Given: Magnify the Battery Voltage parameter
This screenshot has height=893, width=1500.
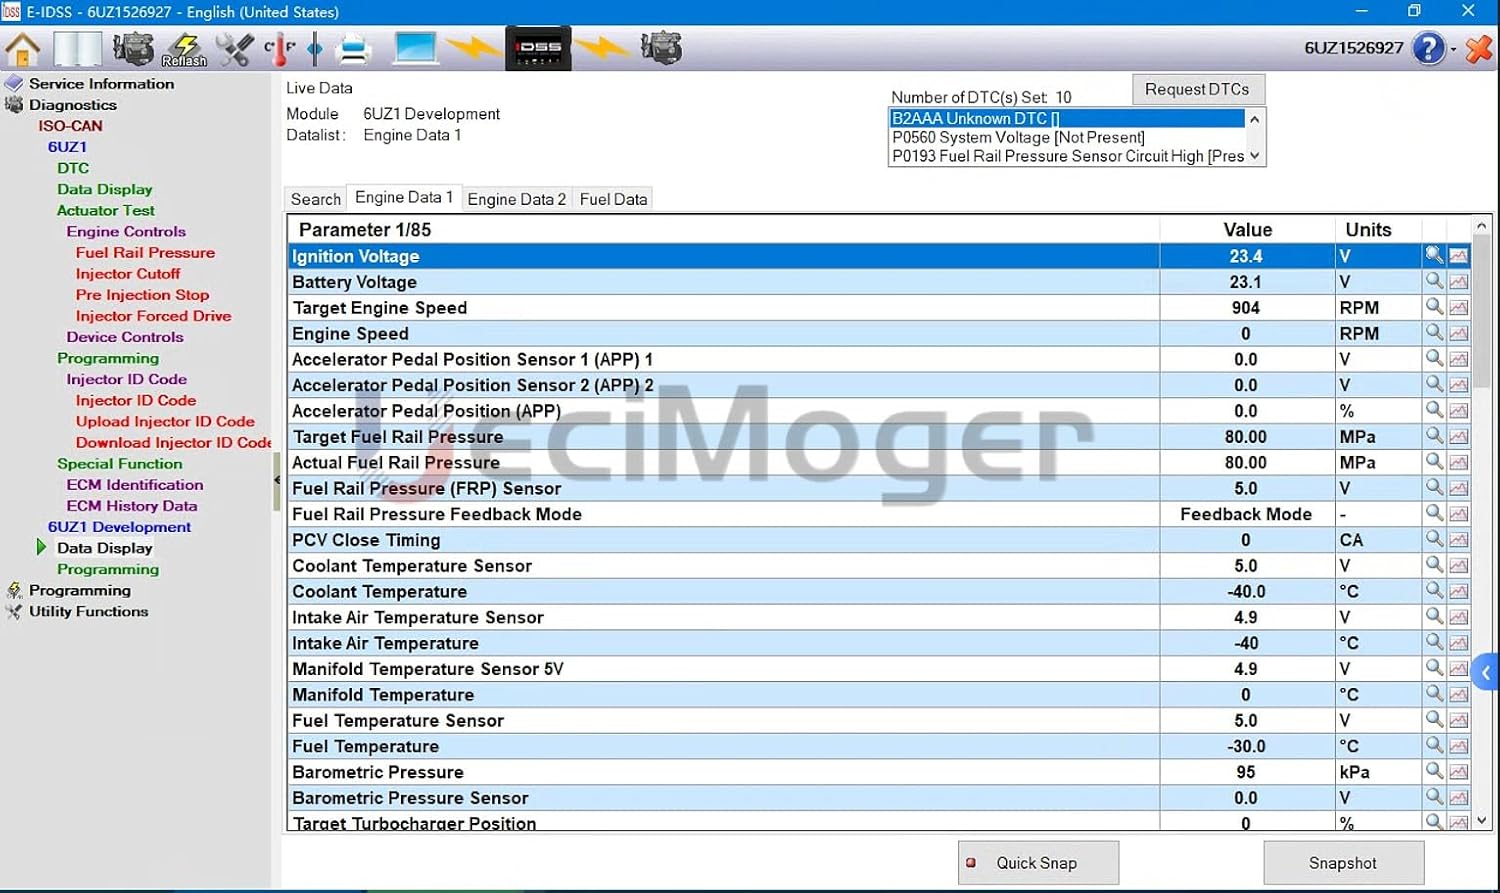Looking at the screenshot, I should (1434, 281).
